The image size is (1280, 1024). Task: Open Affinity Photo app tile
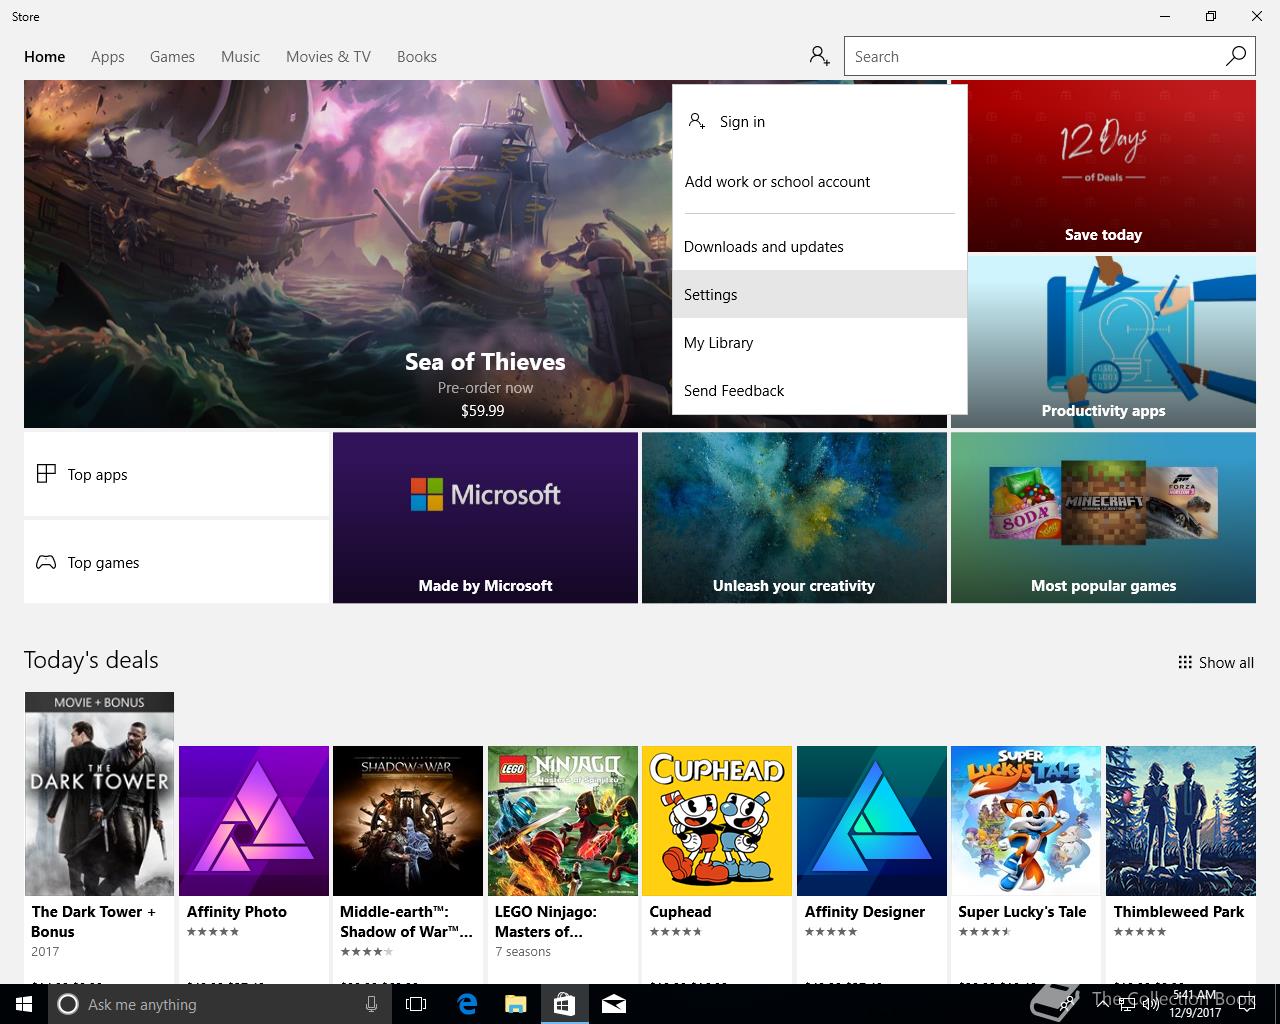click(254, 864)
